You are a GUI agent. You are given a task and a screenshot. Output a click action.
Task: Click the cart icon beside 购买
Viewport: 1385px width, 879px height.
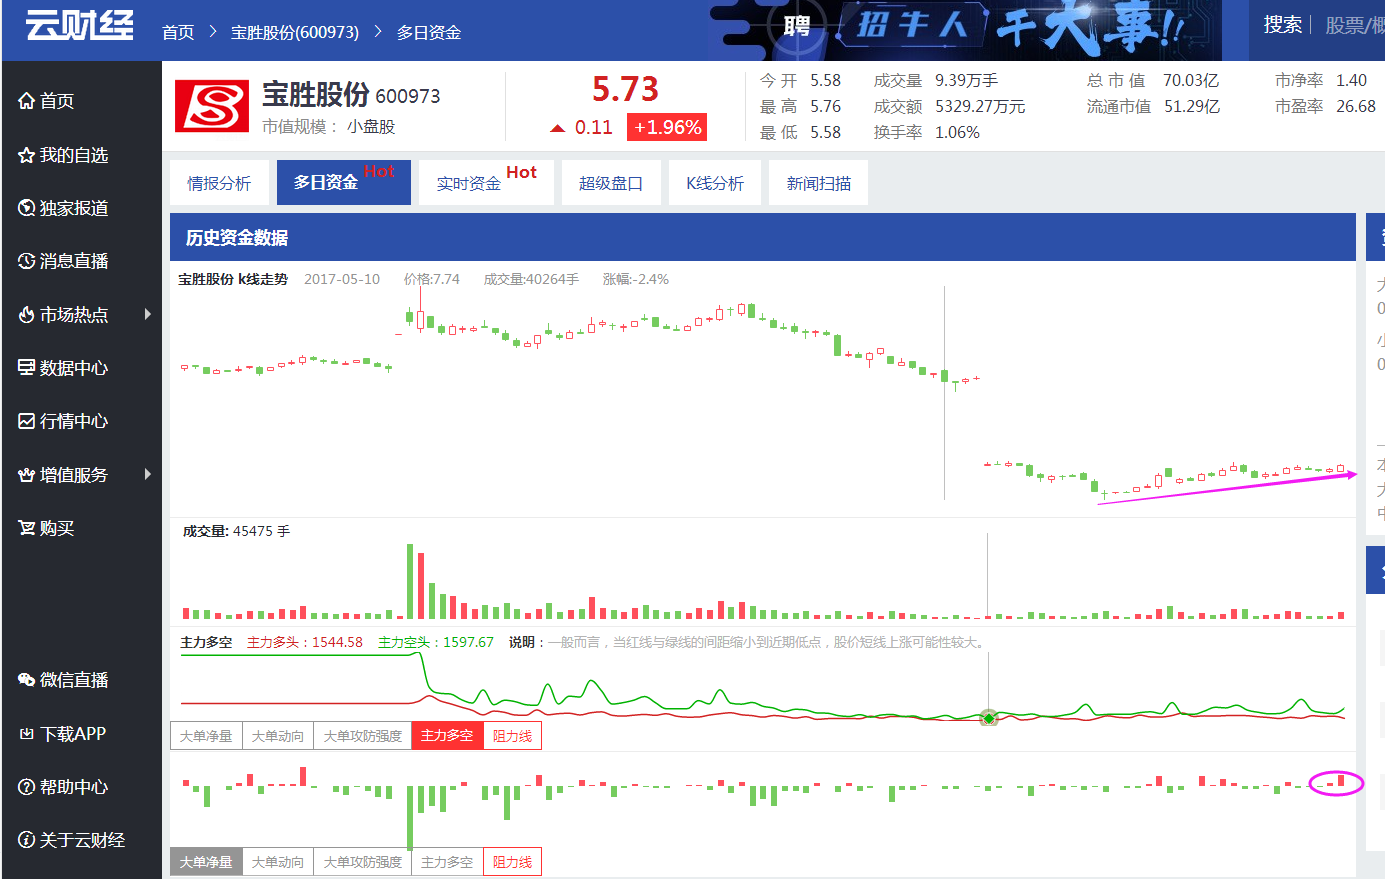(x=27, y=528)
